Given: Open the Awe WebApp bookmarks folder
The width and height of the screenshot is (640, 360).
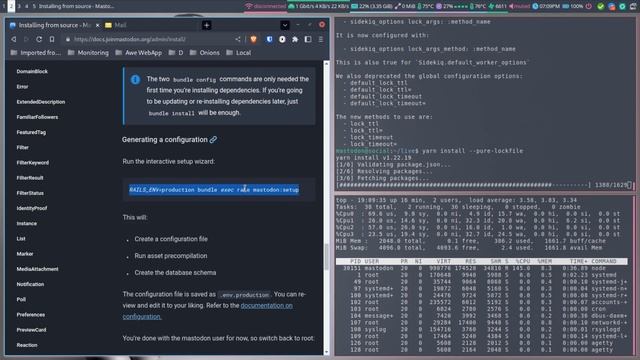Looking at the screenshot, I should [138, 53].
